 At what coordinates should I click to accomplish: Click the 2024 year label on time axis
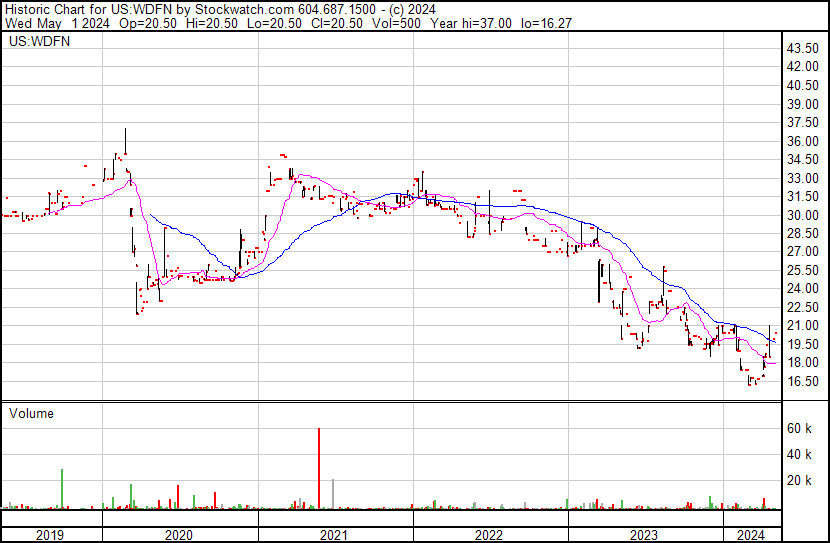click(x=751, y=535)
